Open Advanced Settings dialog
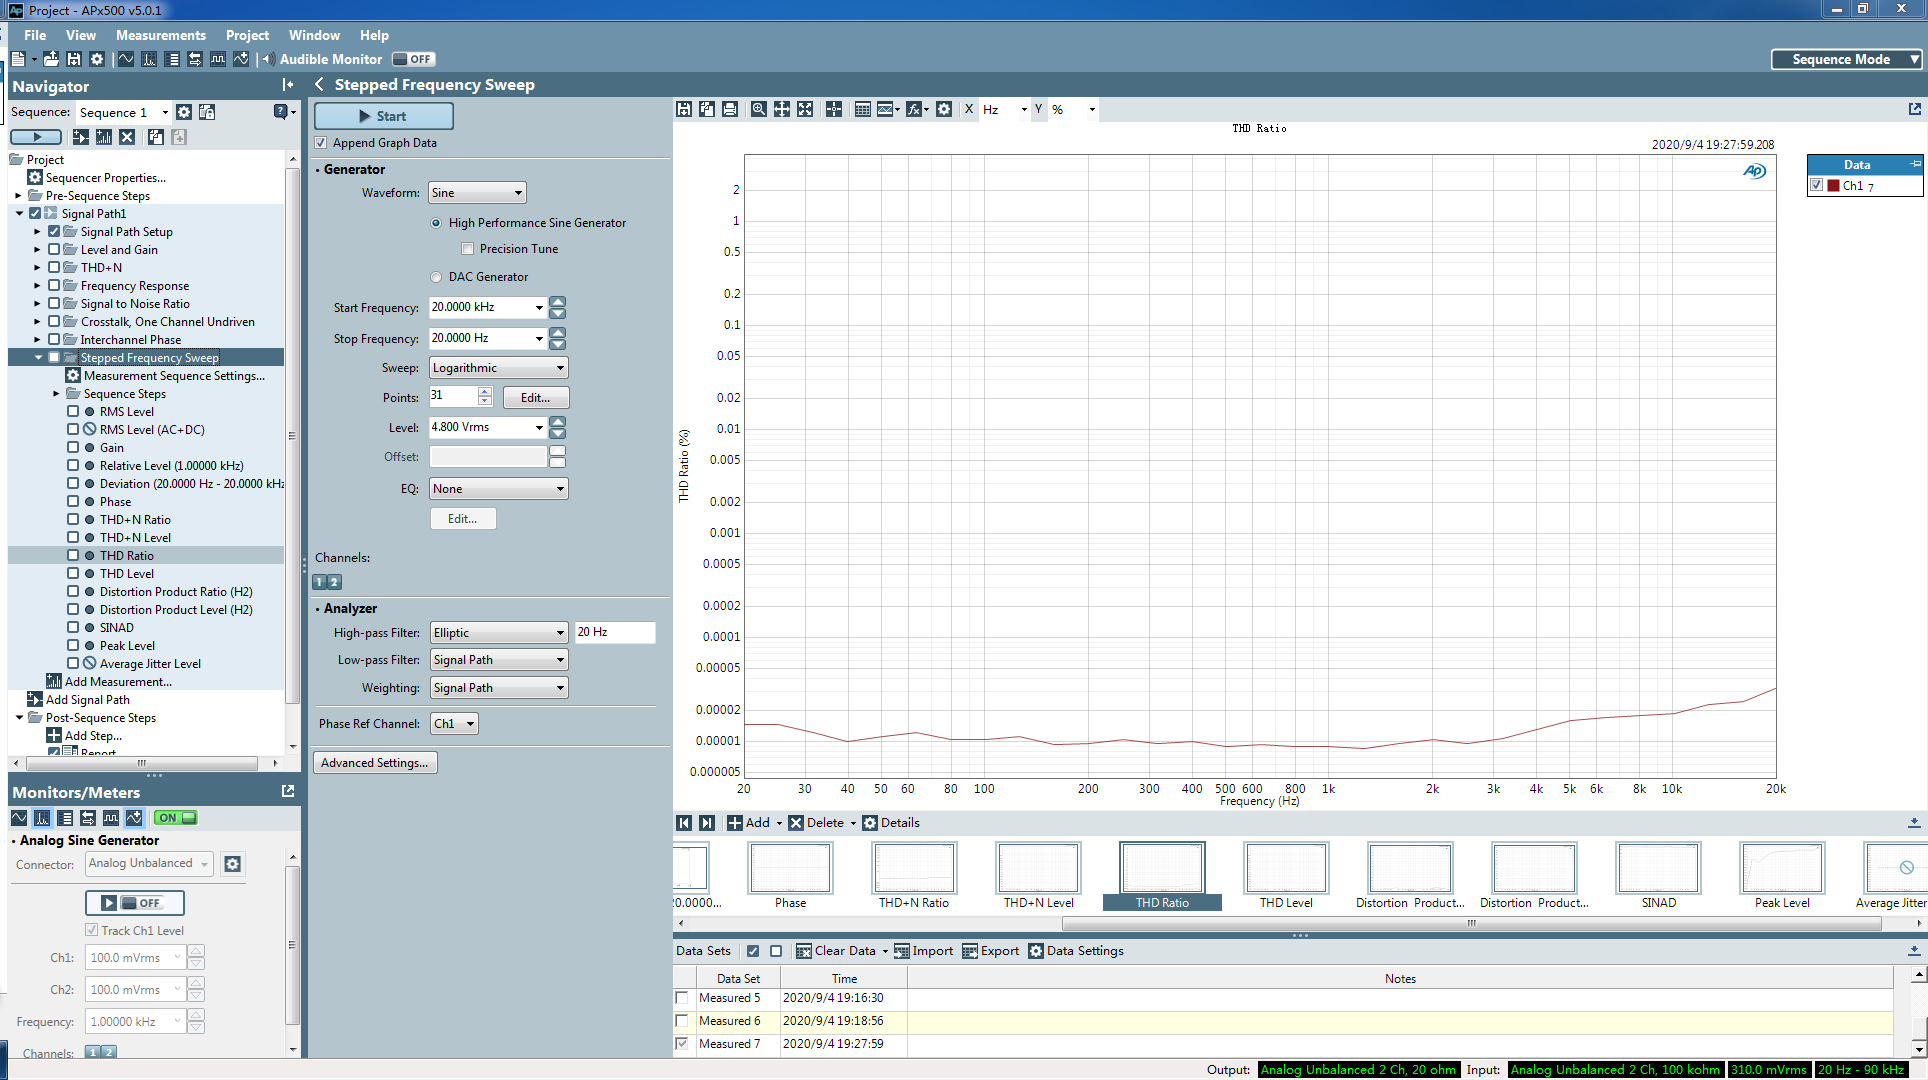Viewport: 1928px width, 1080px height. [x=375, y=763]
